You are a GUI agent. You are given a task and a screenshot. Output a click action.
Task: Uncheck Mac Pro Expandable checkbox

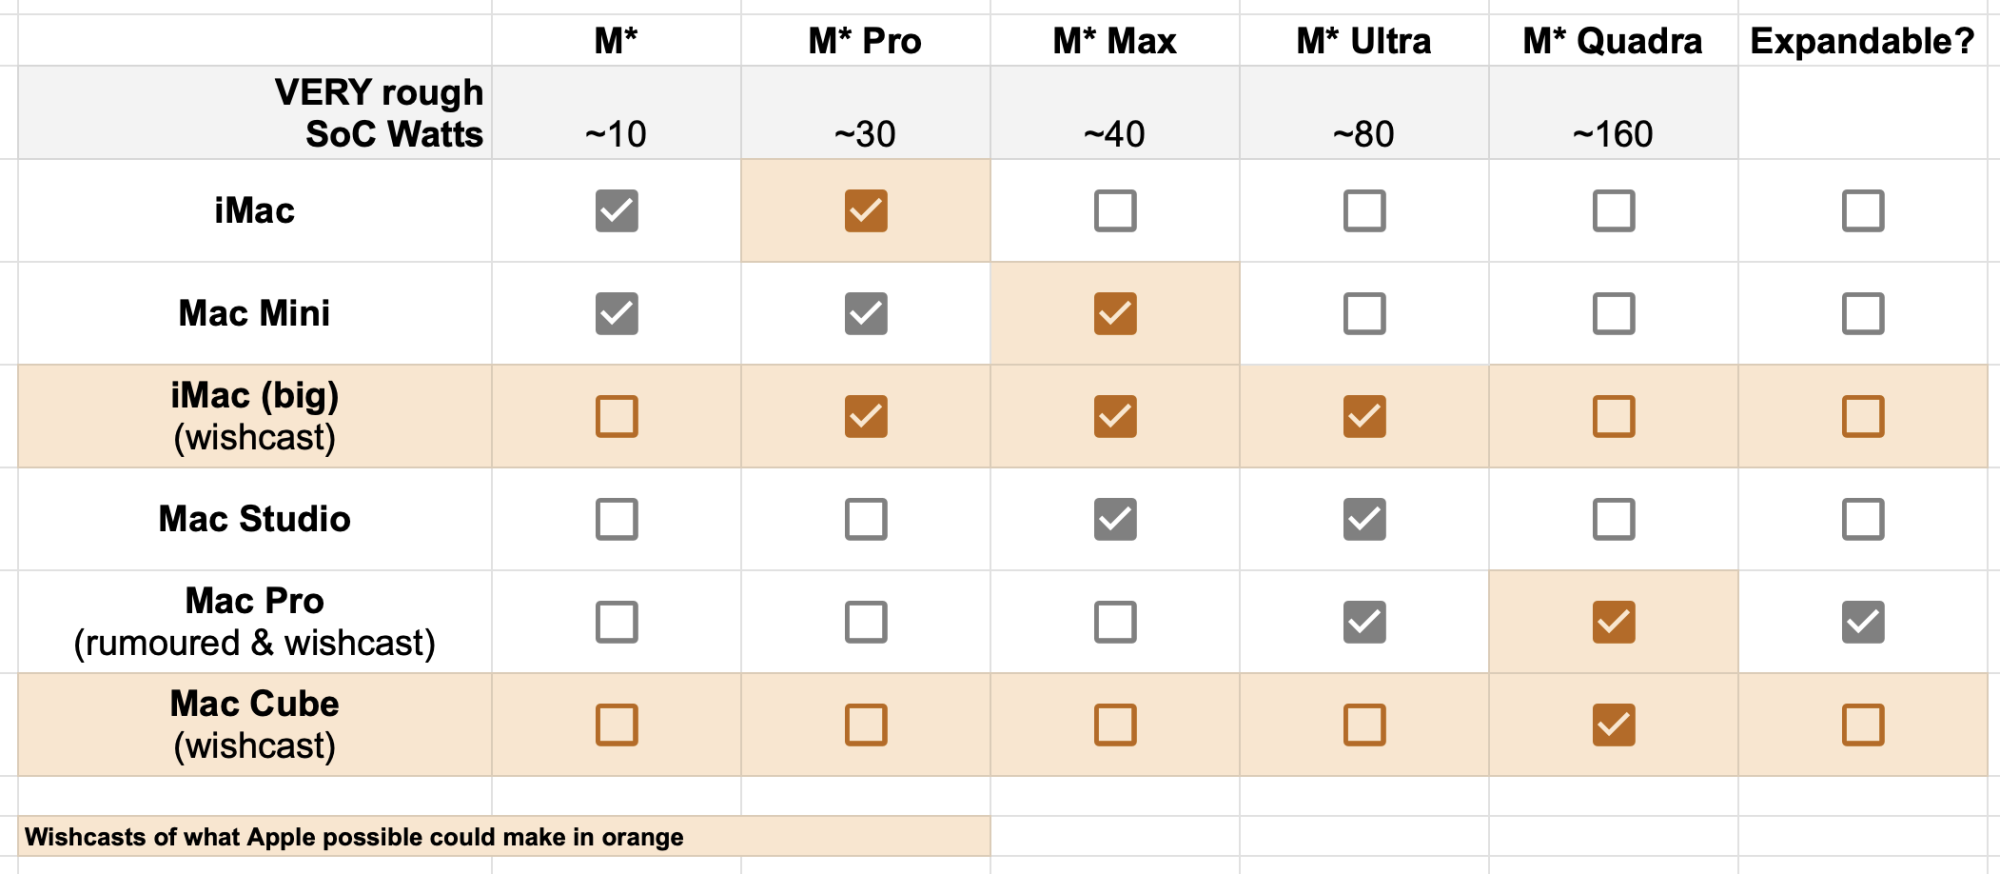(x=1863, y=622)
